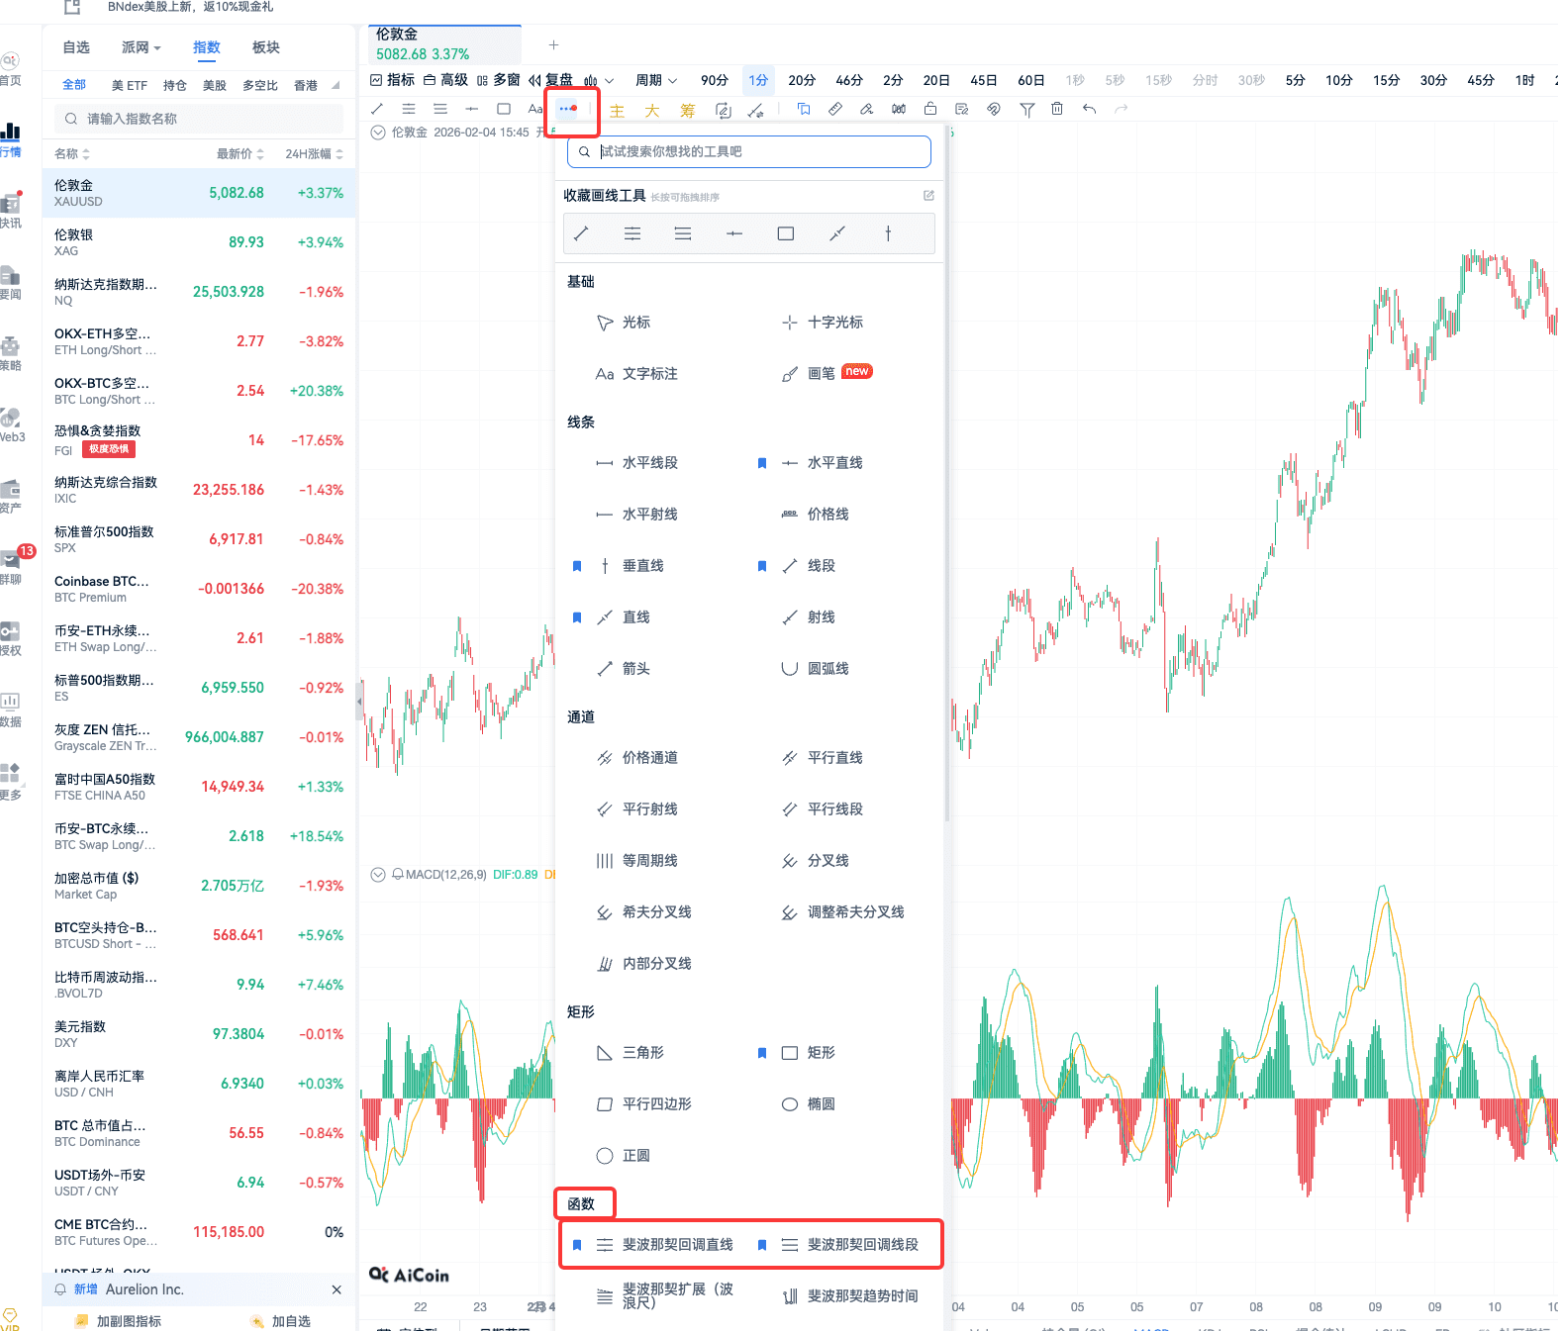
Task: Select the ruler measure tool icon
Action: click(x=835, y=109)
